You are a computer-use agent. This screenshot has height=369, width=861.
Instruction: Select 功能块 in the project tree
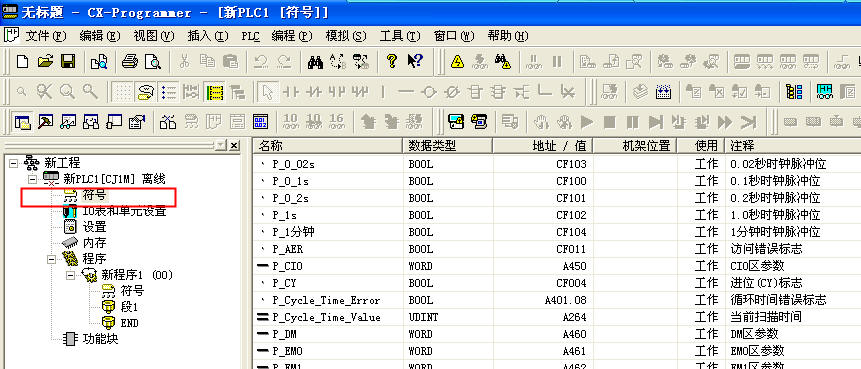pos(100,339)
